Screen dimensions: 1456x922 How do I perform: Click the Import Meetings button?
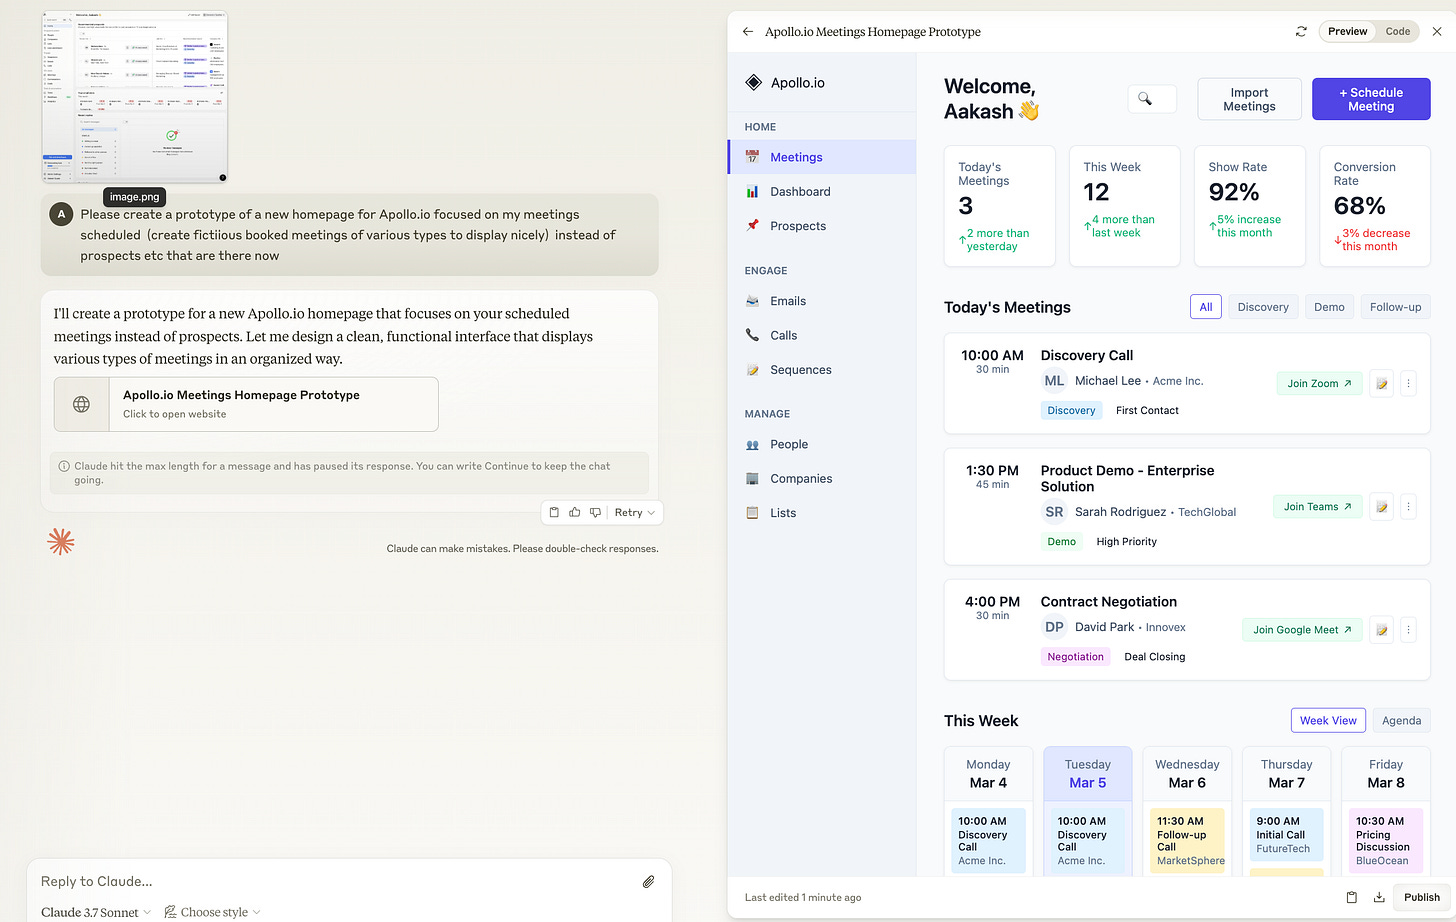[1249, 99]
